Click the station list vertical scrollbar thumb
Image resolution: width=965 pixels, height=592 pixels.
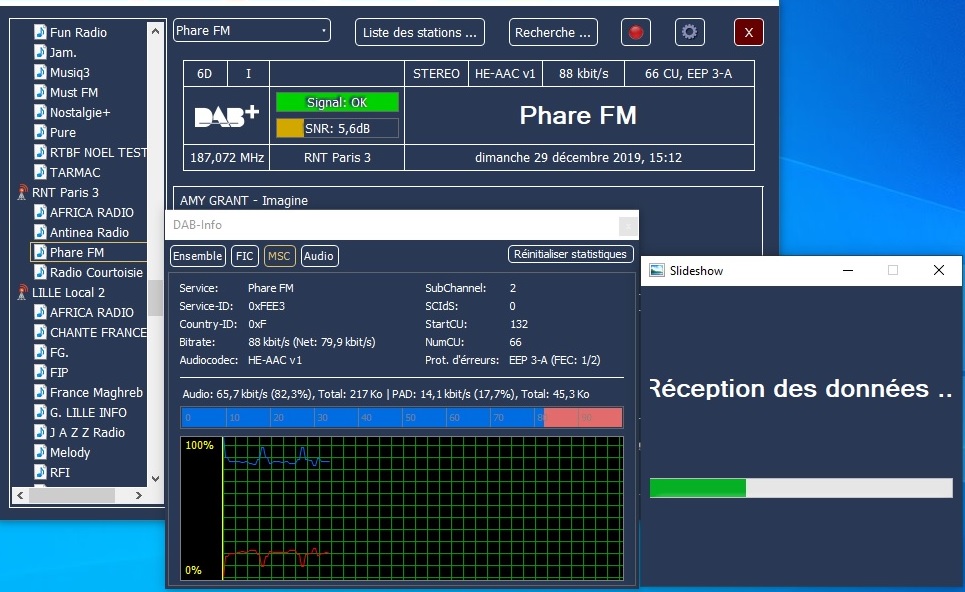coord(155,298)
